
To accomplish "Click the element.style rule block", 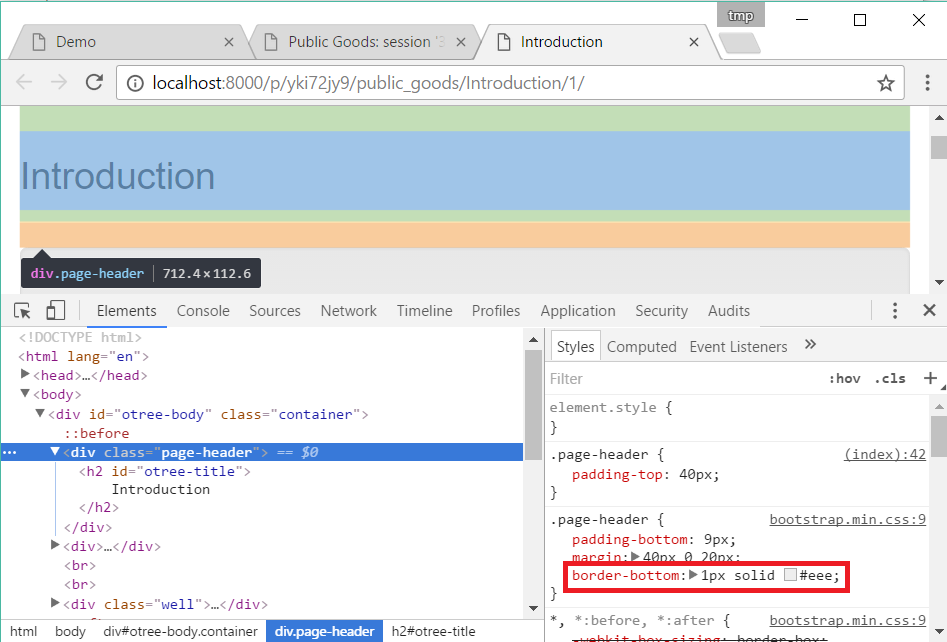I will pos(737,417).
